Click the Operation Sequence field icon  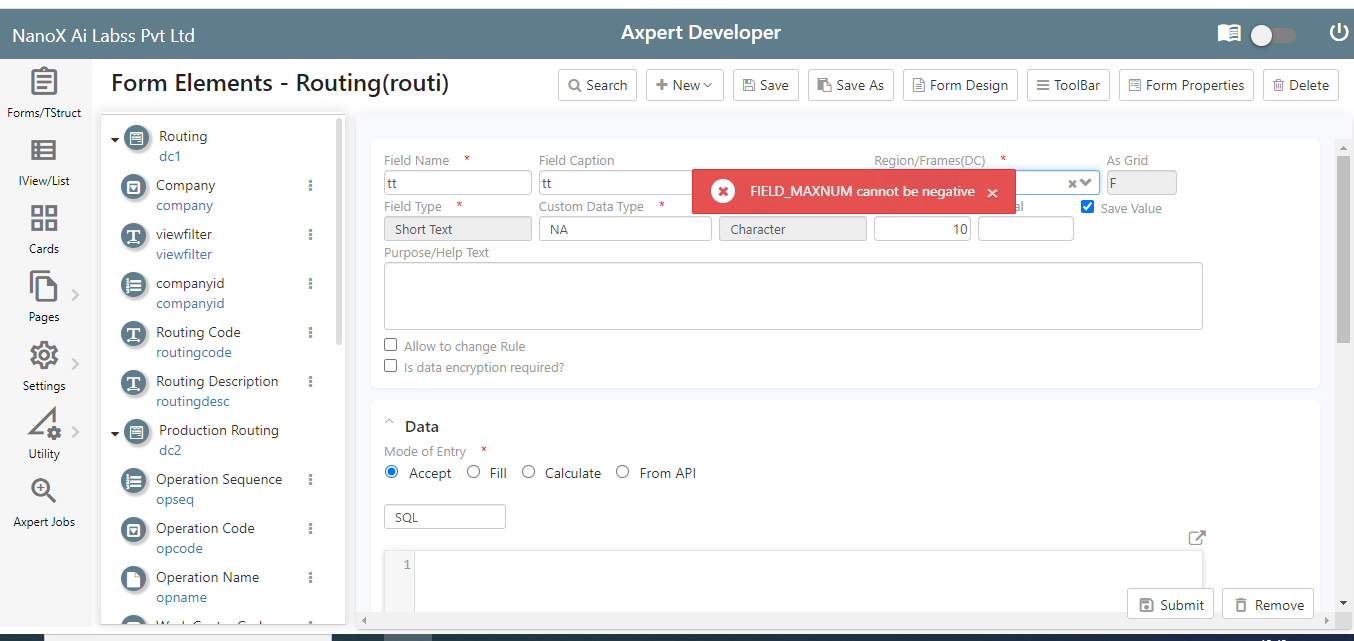tap(133, 481)
